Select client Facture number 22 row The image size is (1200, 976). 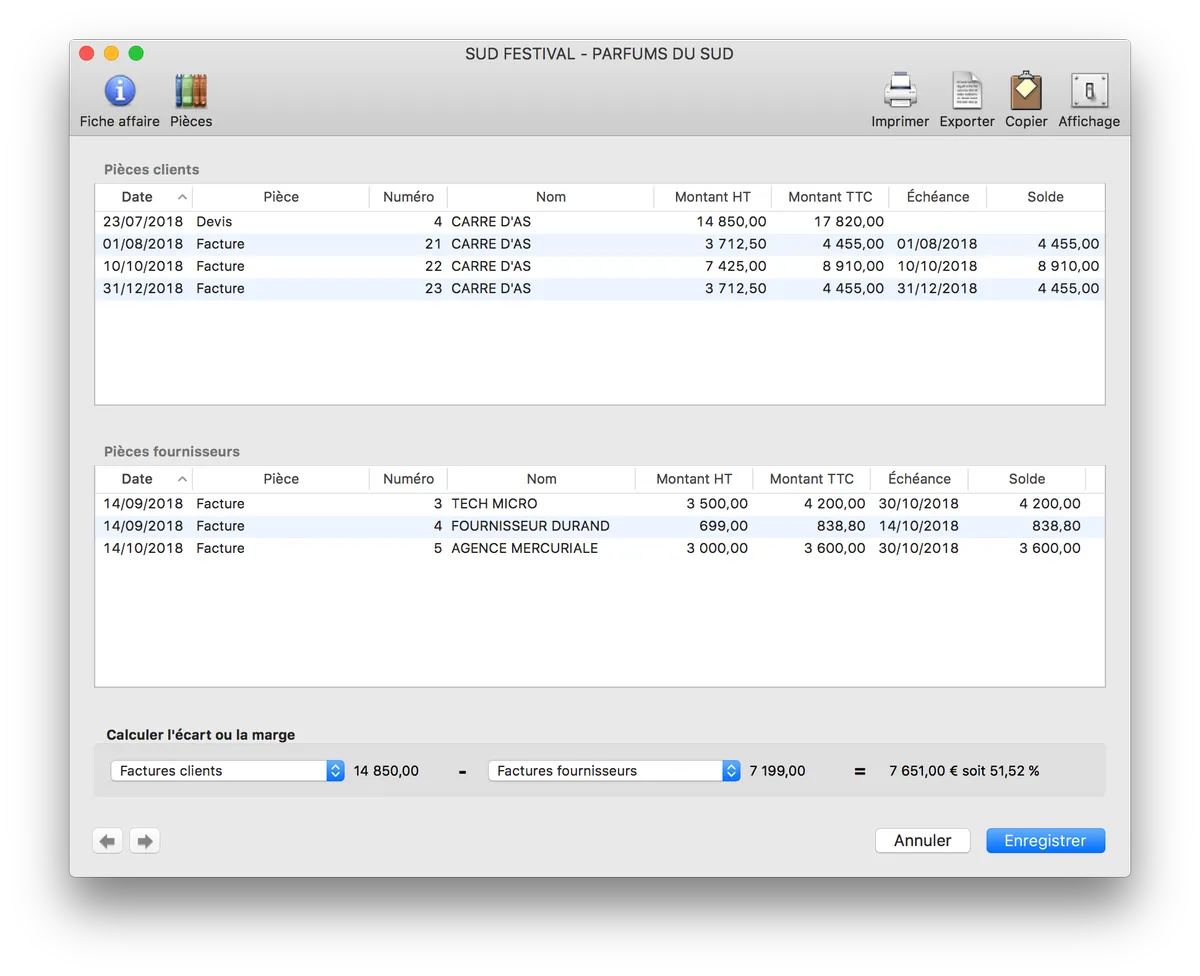(x=600, y=266)
